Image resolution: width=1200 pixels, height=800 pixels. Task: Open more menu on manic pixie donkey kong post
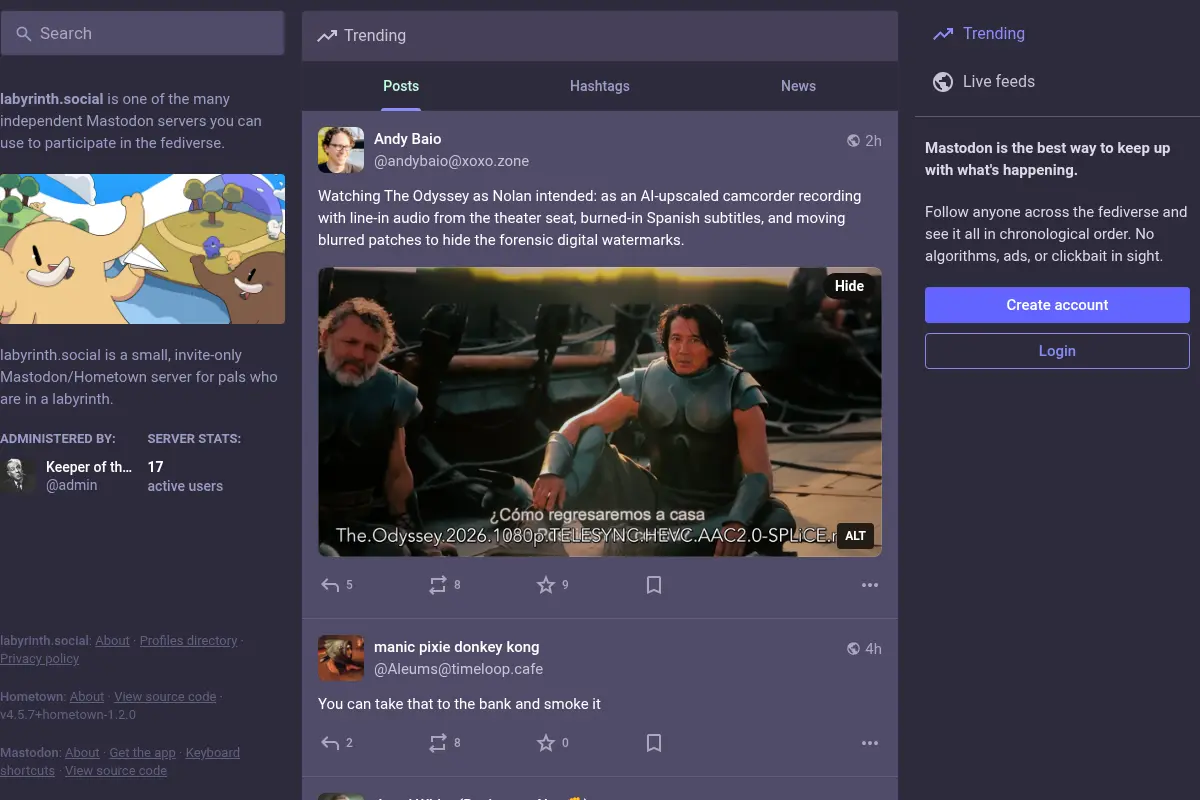point(870,743)
